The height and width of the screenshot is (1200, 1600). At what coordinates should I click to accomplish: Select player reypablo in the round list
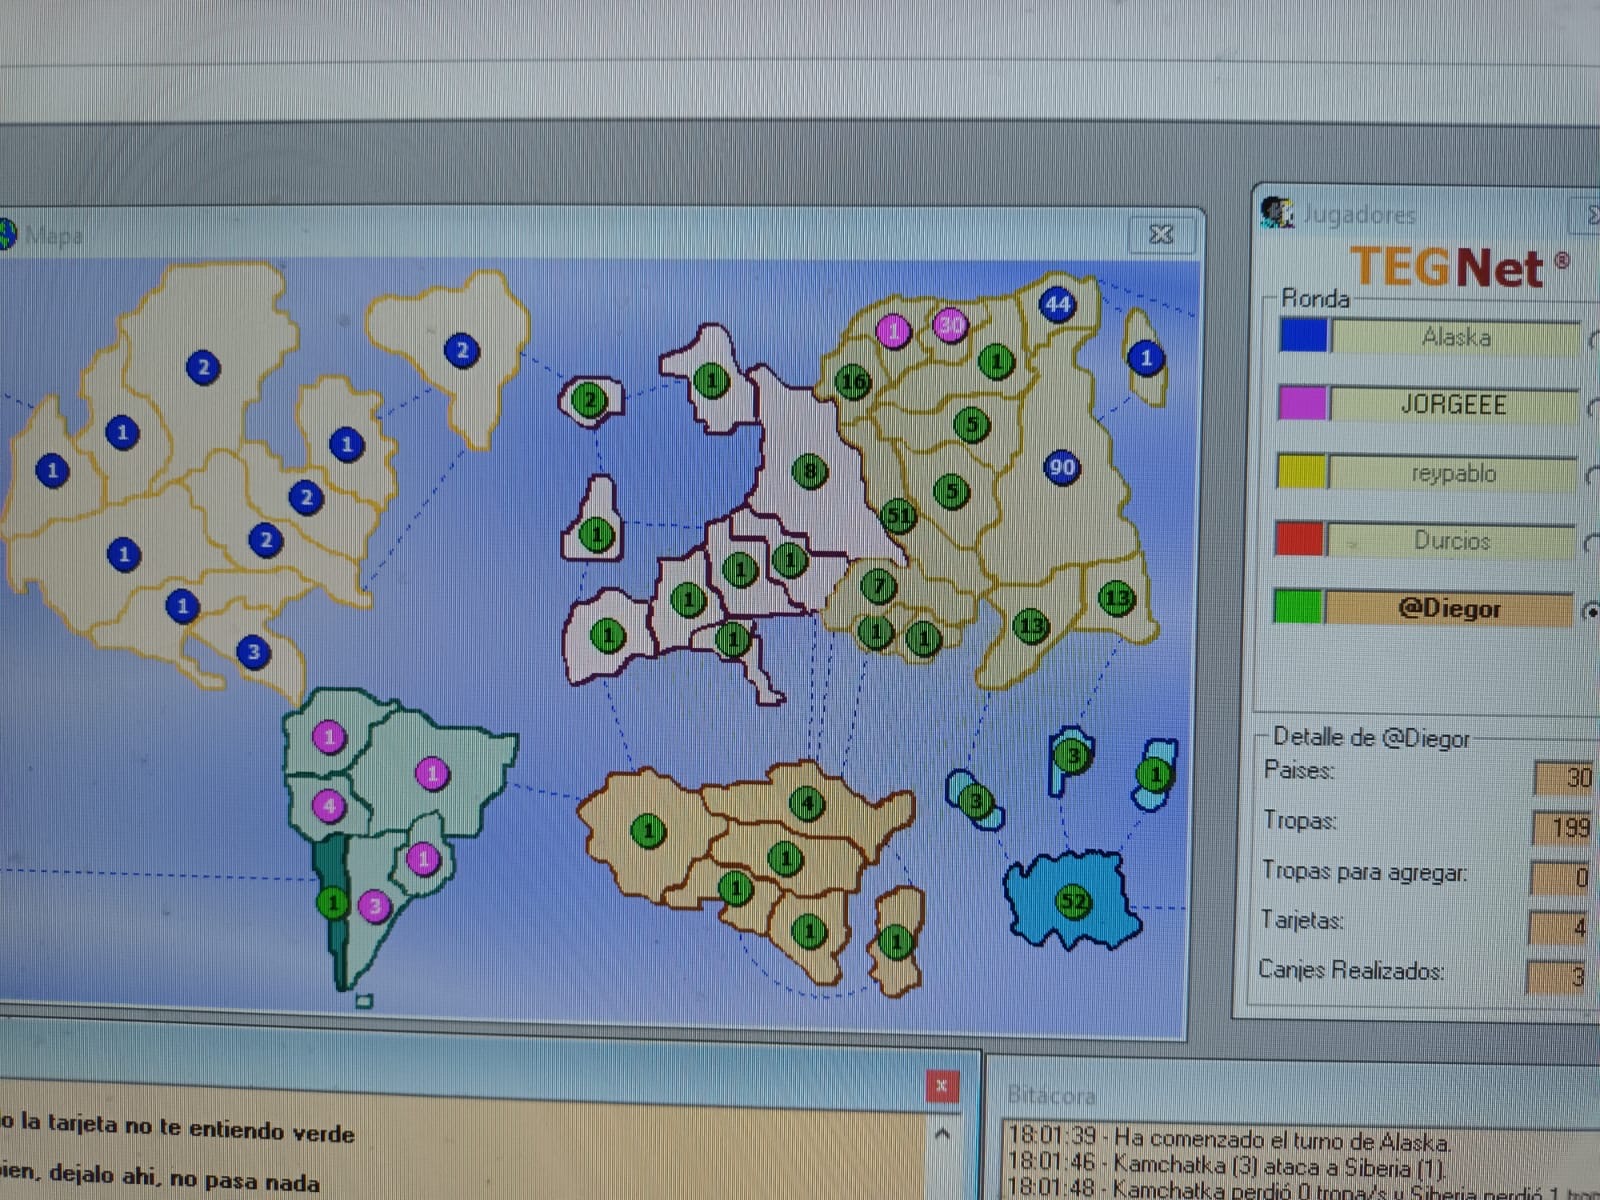click(1453, 473)
